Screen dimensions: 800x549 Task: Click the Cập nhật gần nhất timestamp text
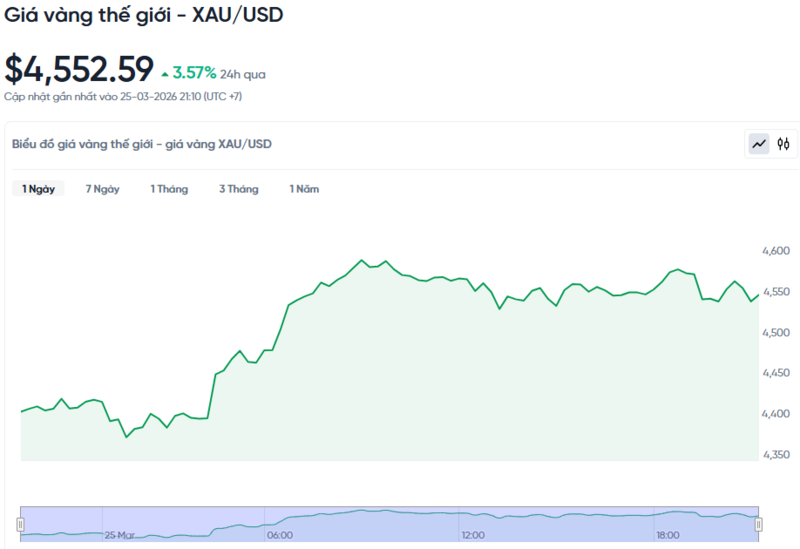[x=123, y=97]
